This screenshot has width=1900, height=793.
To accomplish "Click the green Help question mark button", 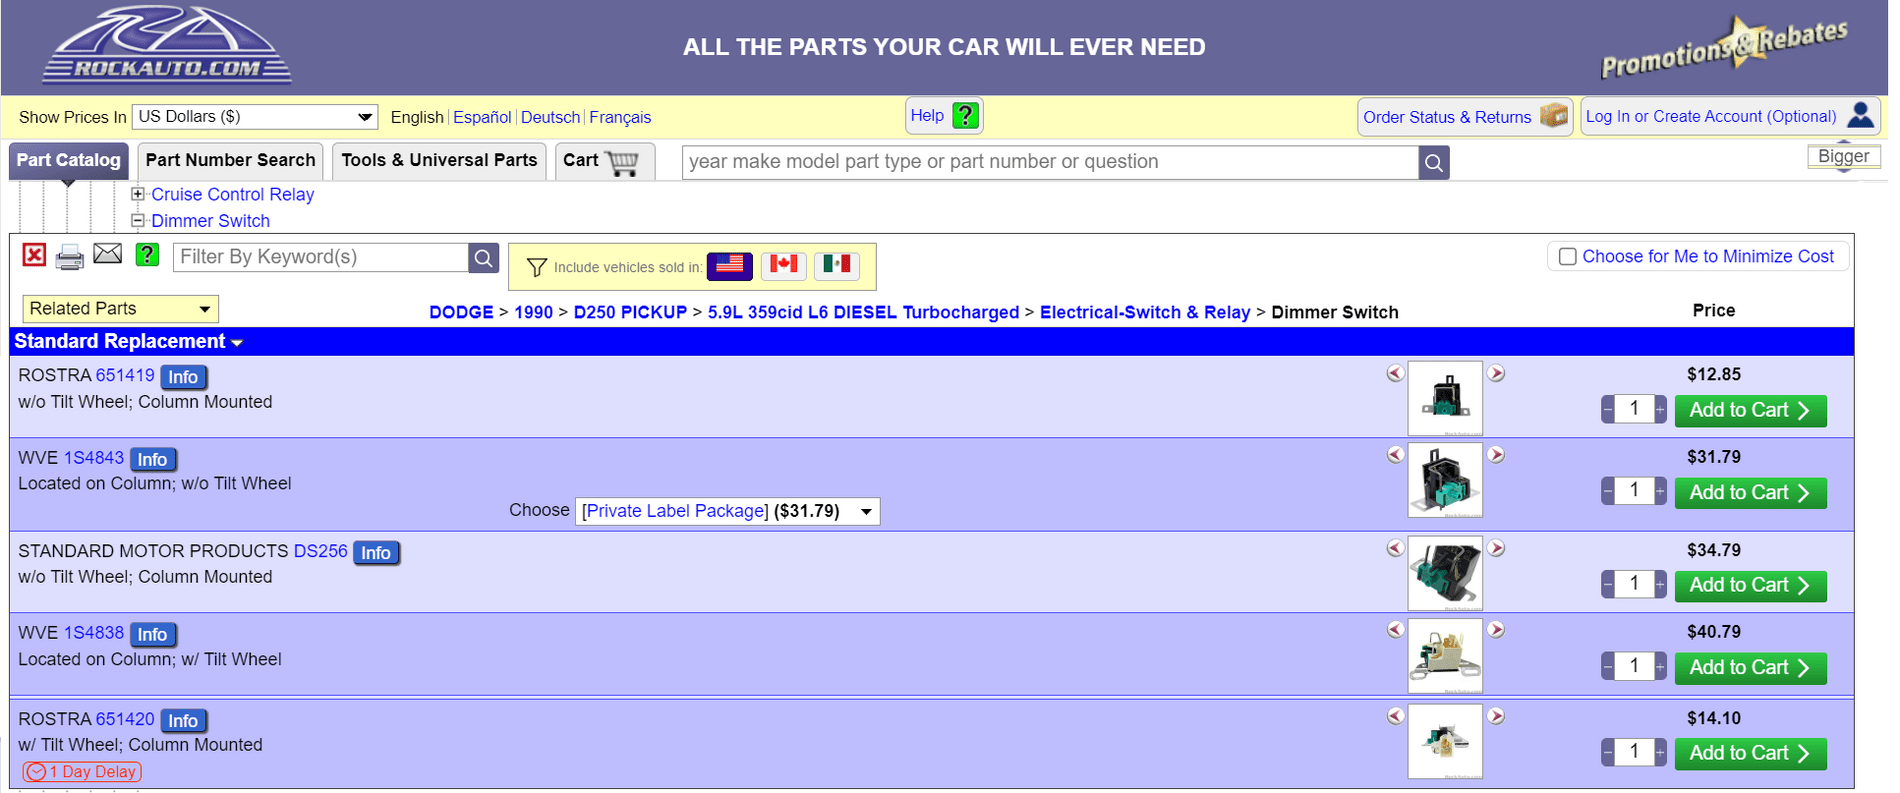I will (965, 116).
